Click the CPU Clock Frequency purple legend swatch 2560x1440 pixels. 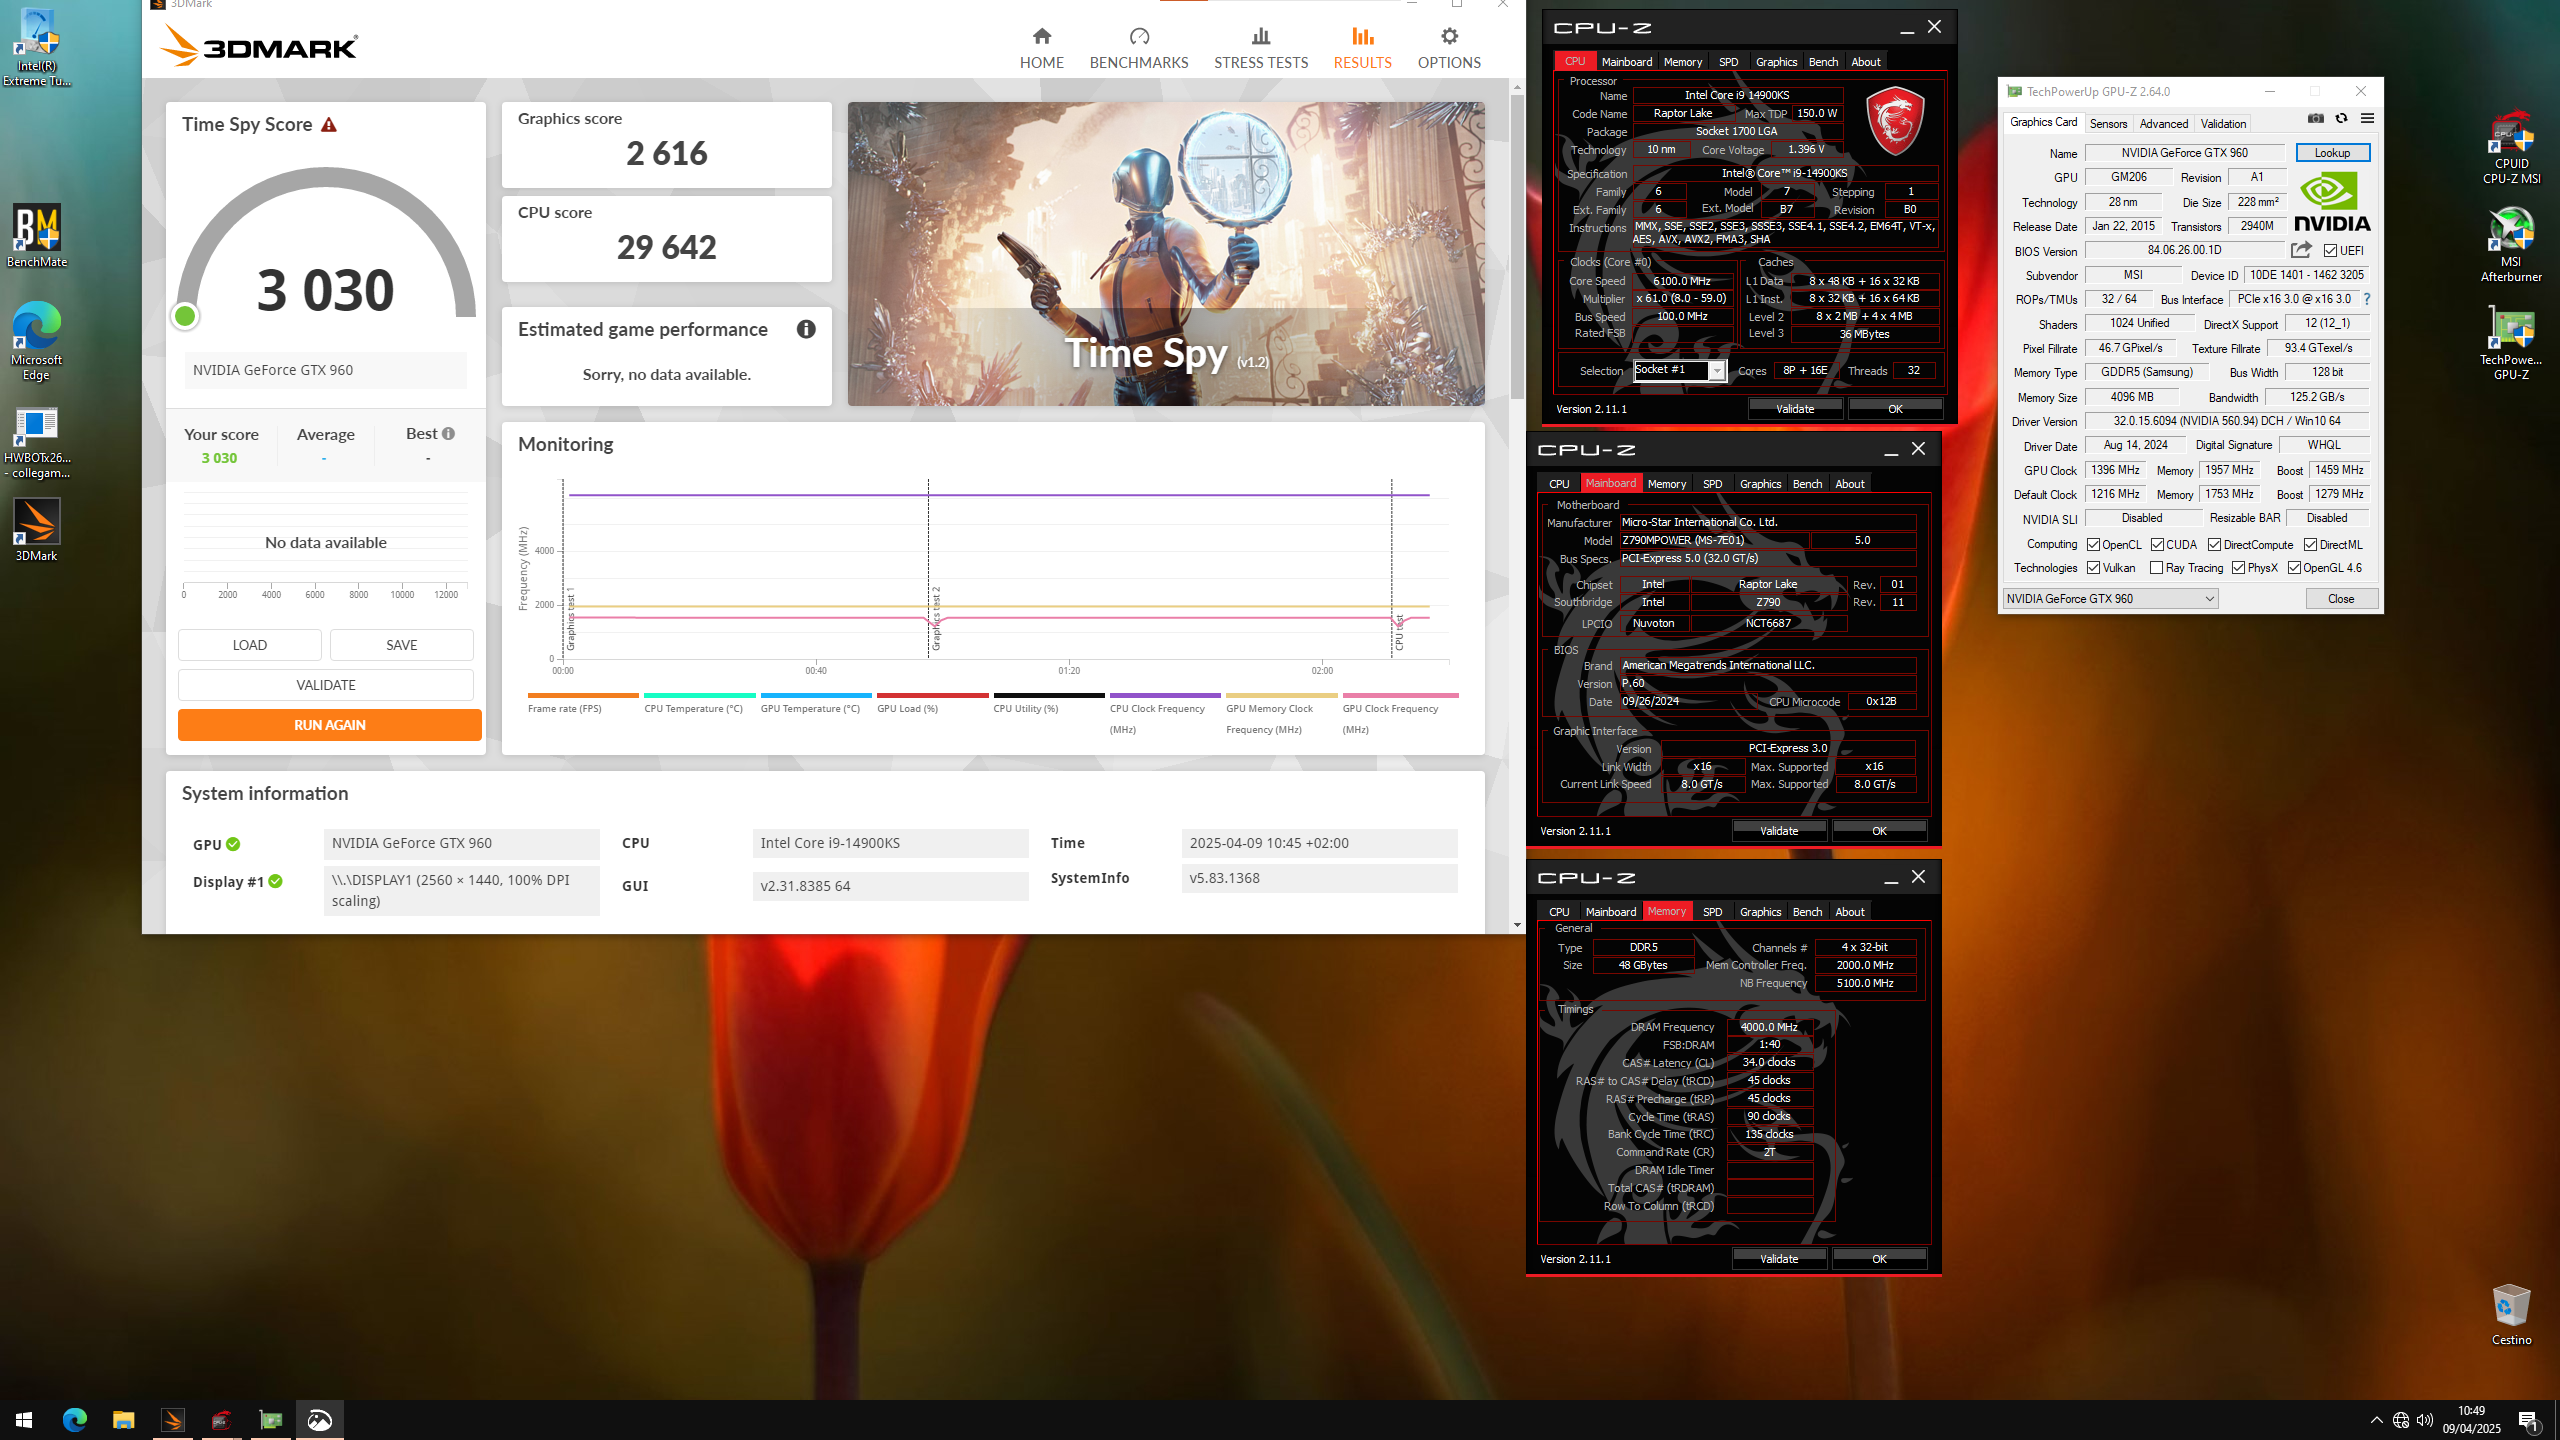(1165, 695)
